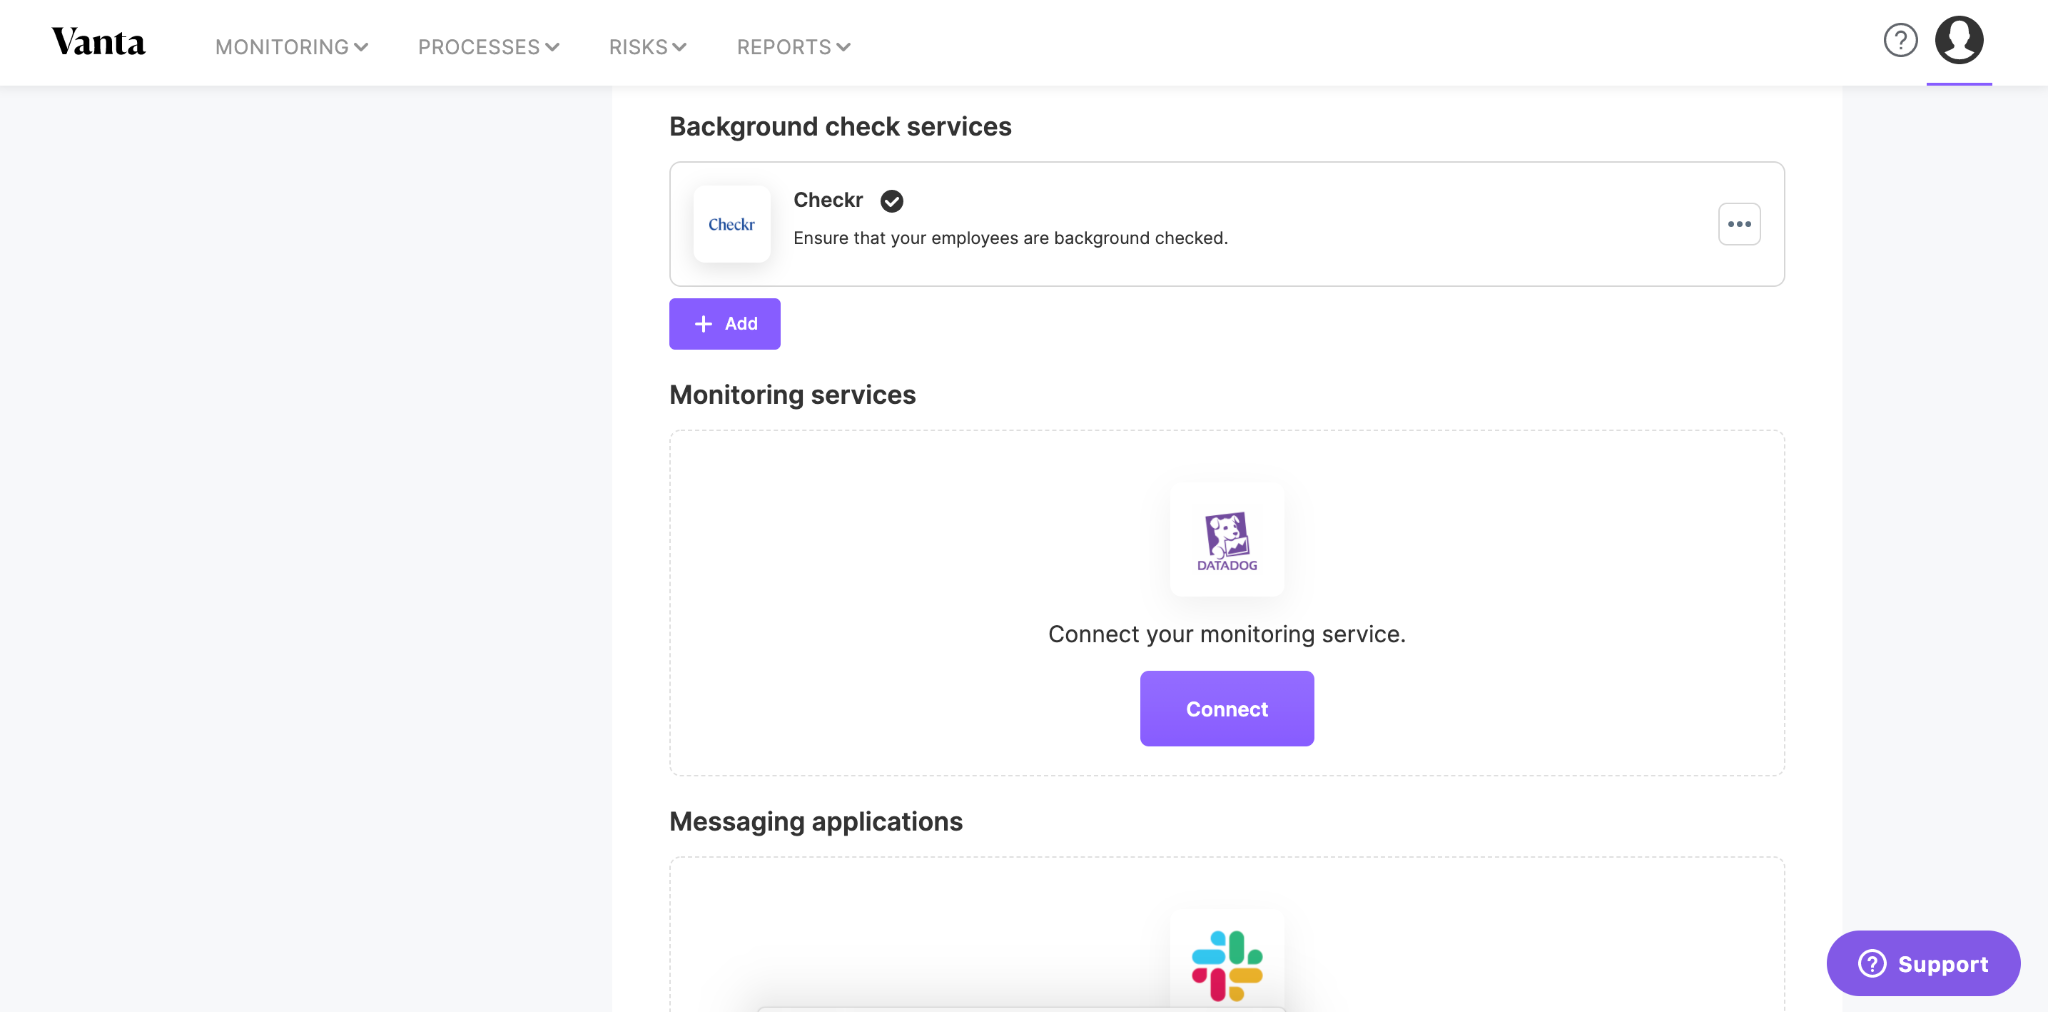Click the Checkr verified checkmark badge
2048x1012 pixels.
892,201
